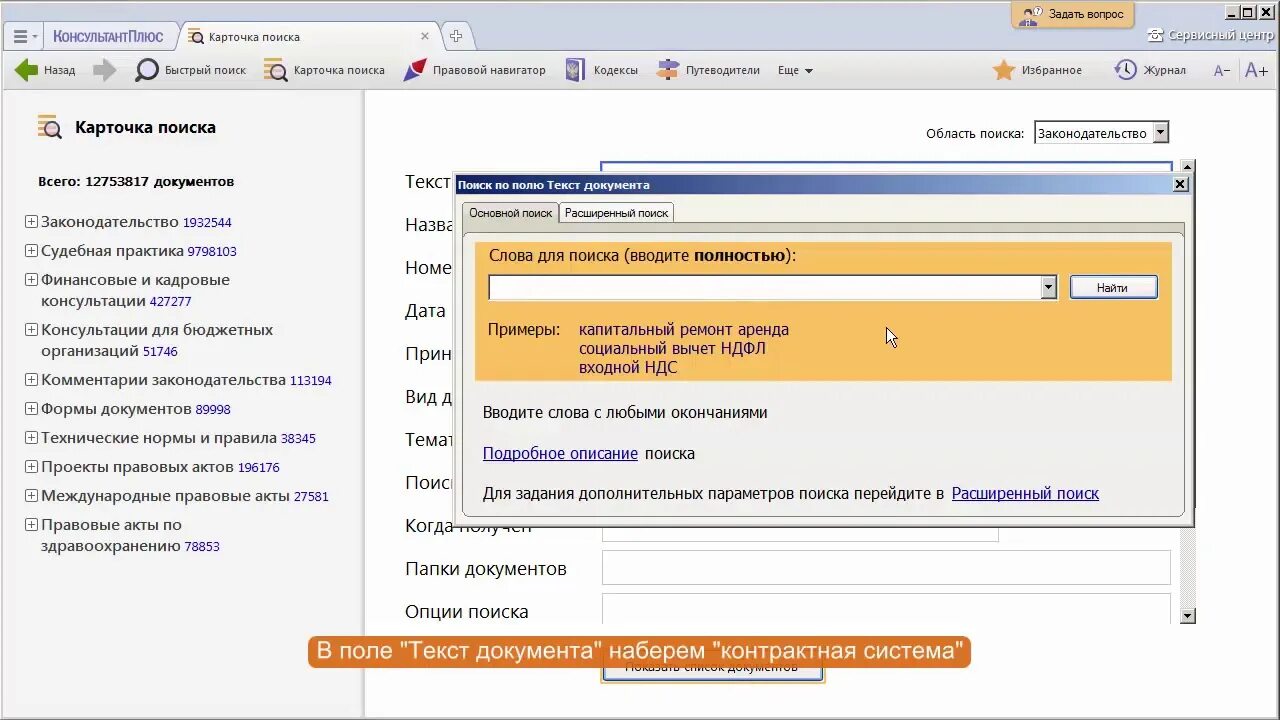Expand Международные правовые акты node
This screenshot has height=720, width=1280.
coord(31,496)
